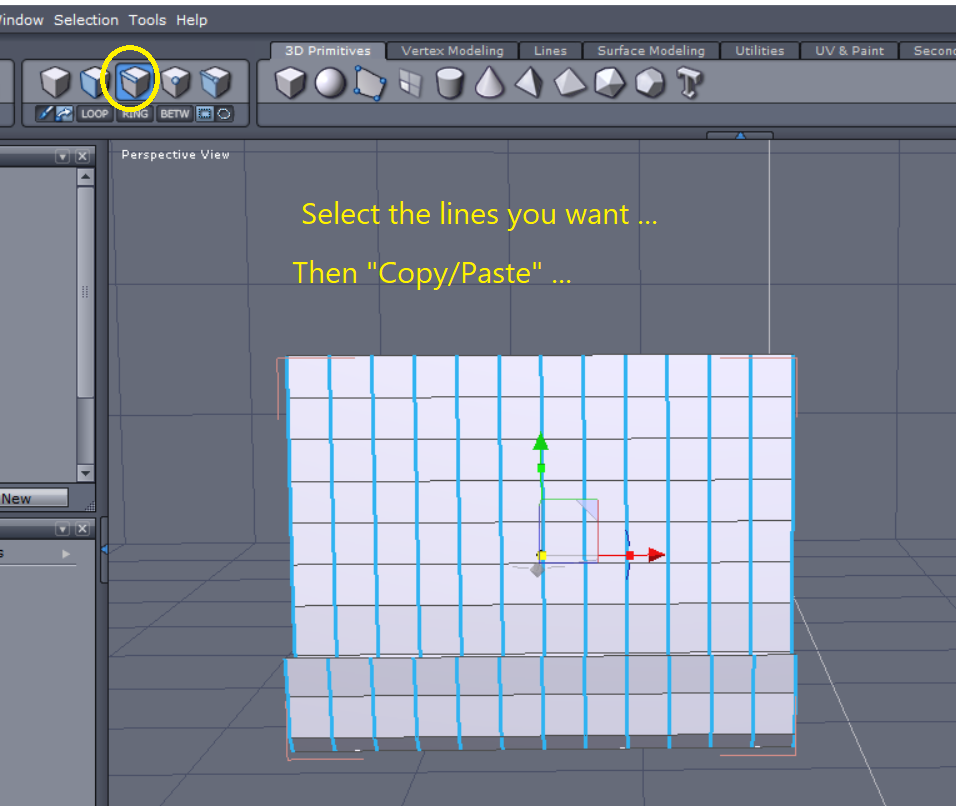Click the red X-axis translate arrow

656,555
